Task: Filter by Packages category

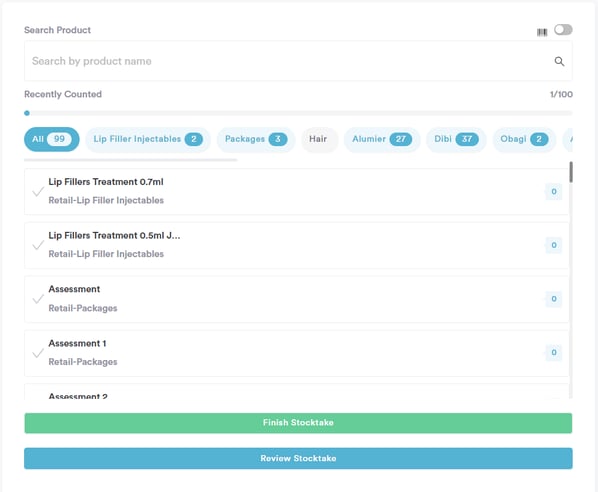Action: [256, 139]
